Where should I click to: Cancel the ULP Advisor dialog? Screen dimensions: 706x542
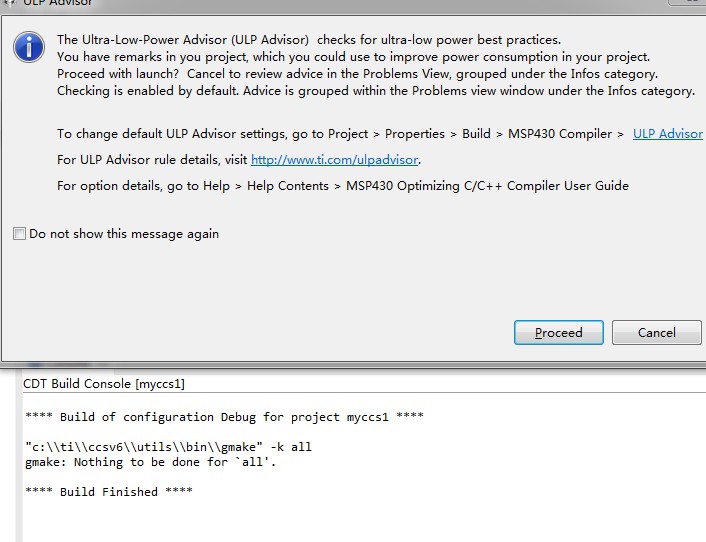[656, 332]
